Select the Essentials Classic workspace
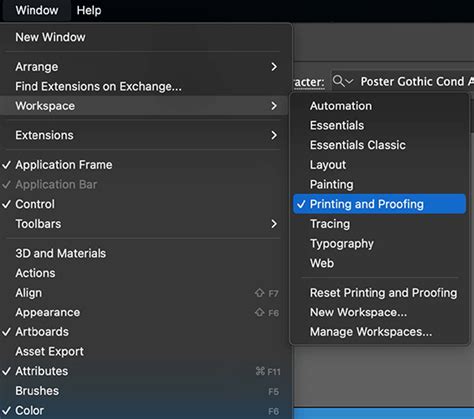 [379, 145]
